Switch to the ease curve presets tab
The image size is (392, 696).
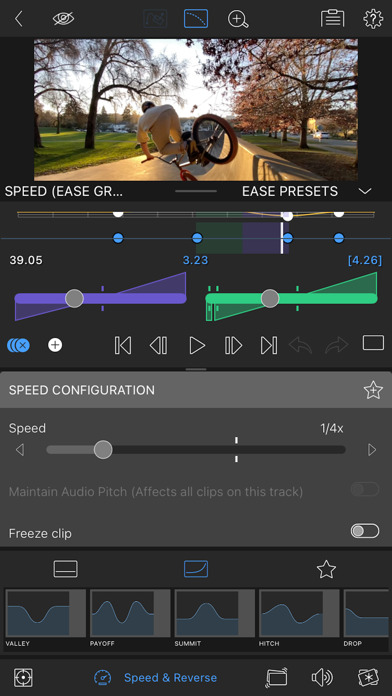pyautogui.click(x=196, y=569)
